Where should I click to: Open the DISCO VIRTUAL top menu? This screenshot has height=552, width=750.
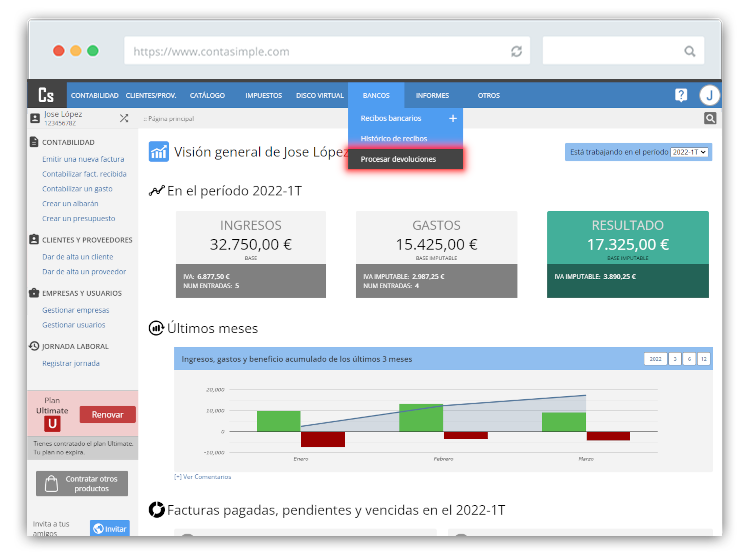pyautogui.click(x=320, y=95)
